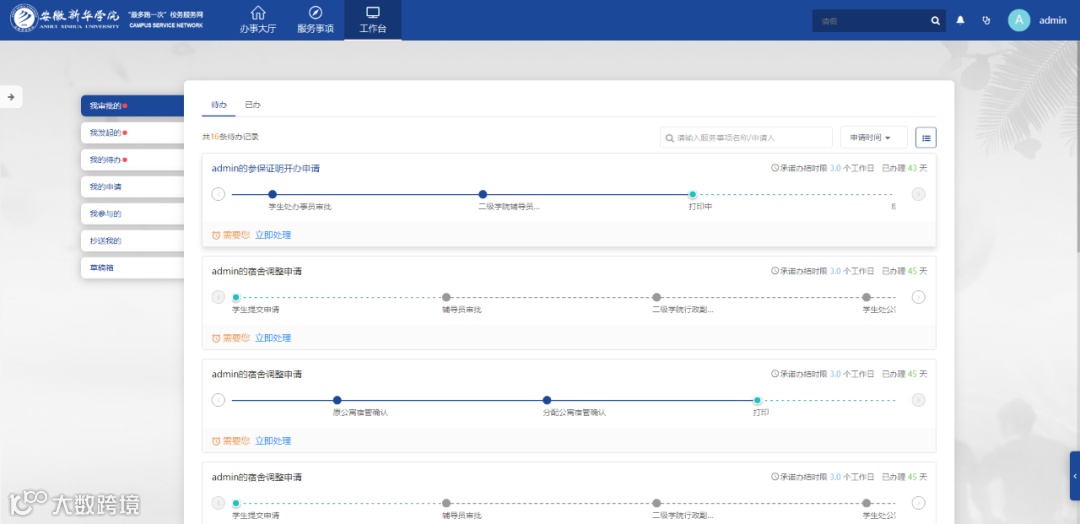Image resolution: width=1080 pixels, height=524 pixels.
Task: Click the 原公寓宿管确认 step node
Action: click(x=337, y=400)
